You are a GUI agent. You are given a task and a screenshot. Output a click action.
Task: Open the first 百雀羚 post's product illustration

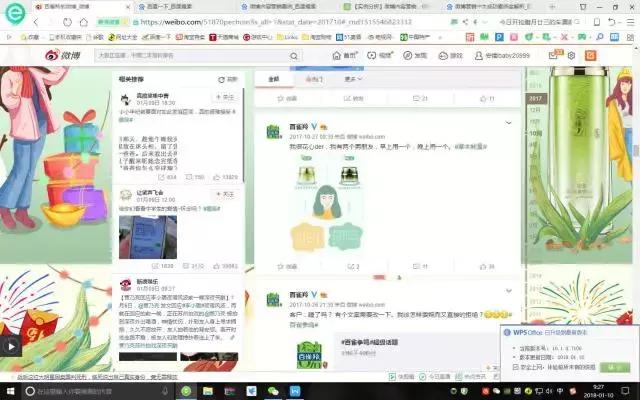tap(327, 203)
